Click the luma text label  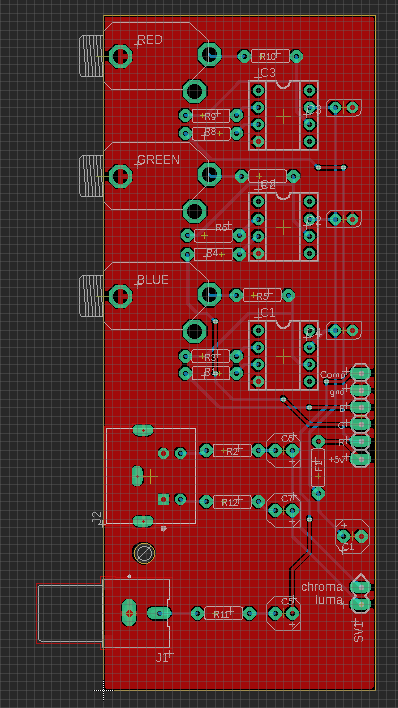(x=330, y=600)
